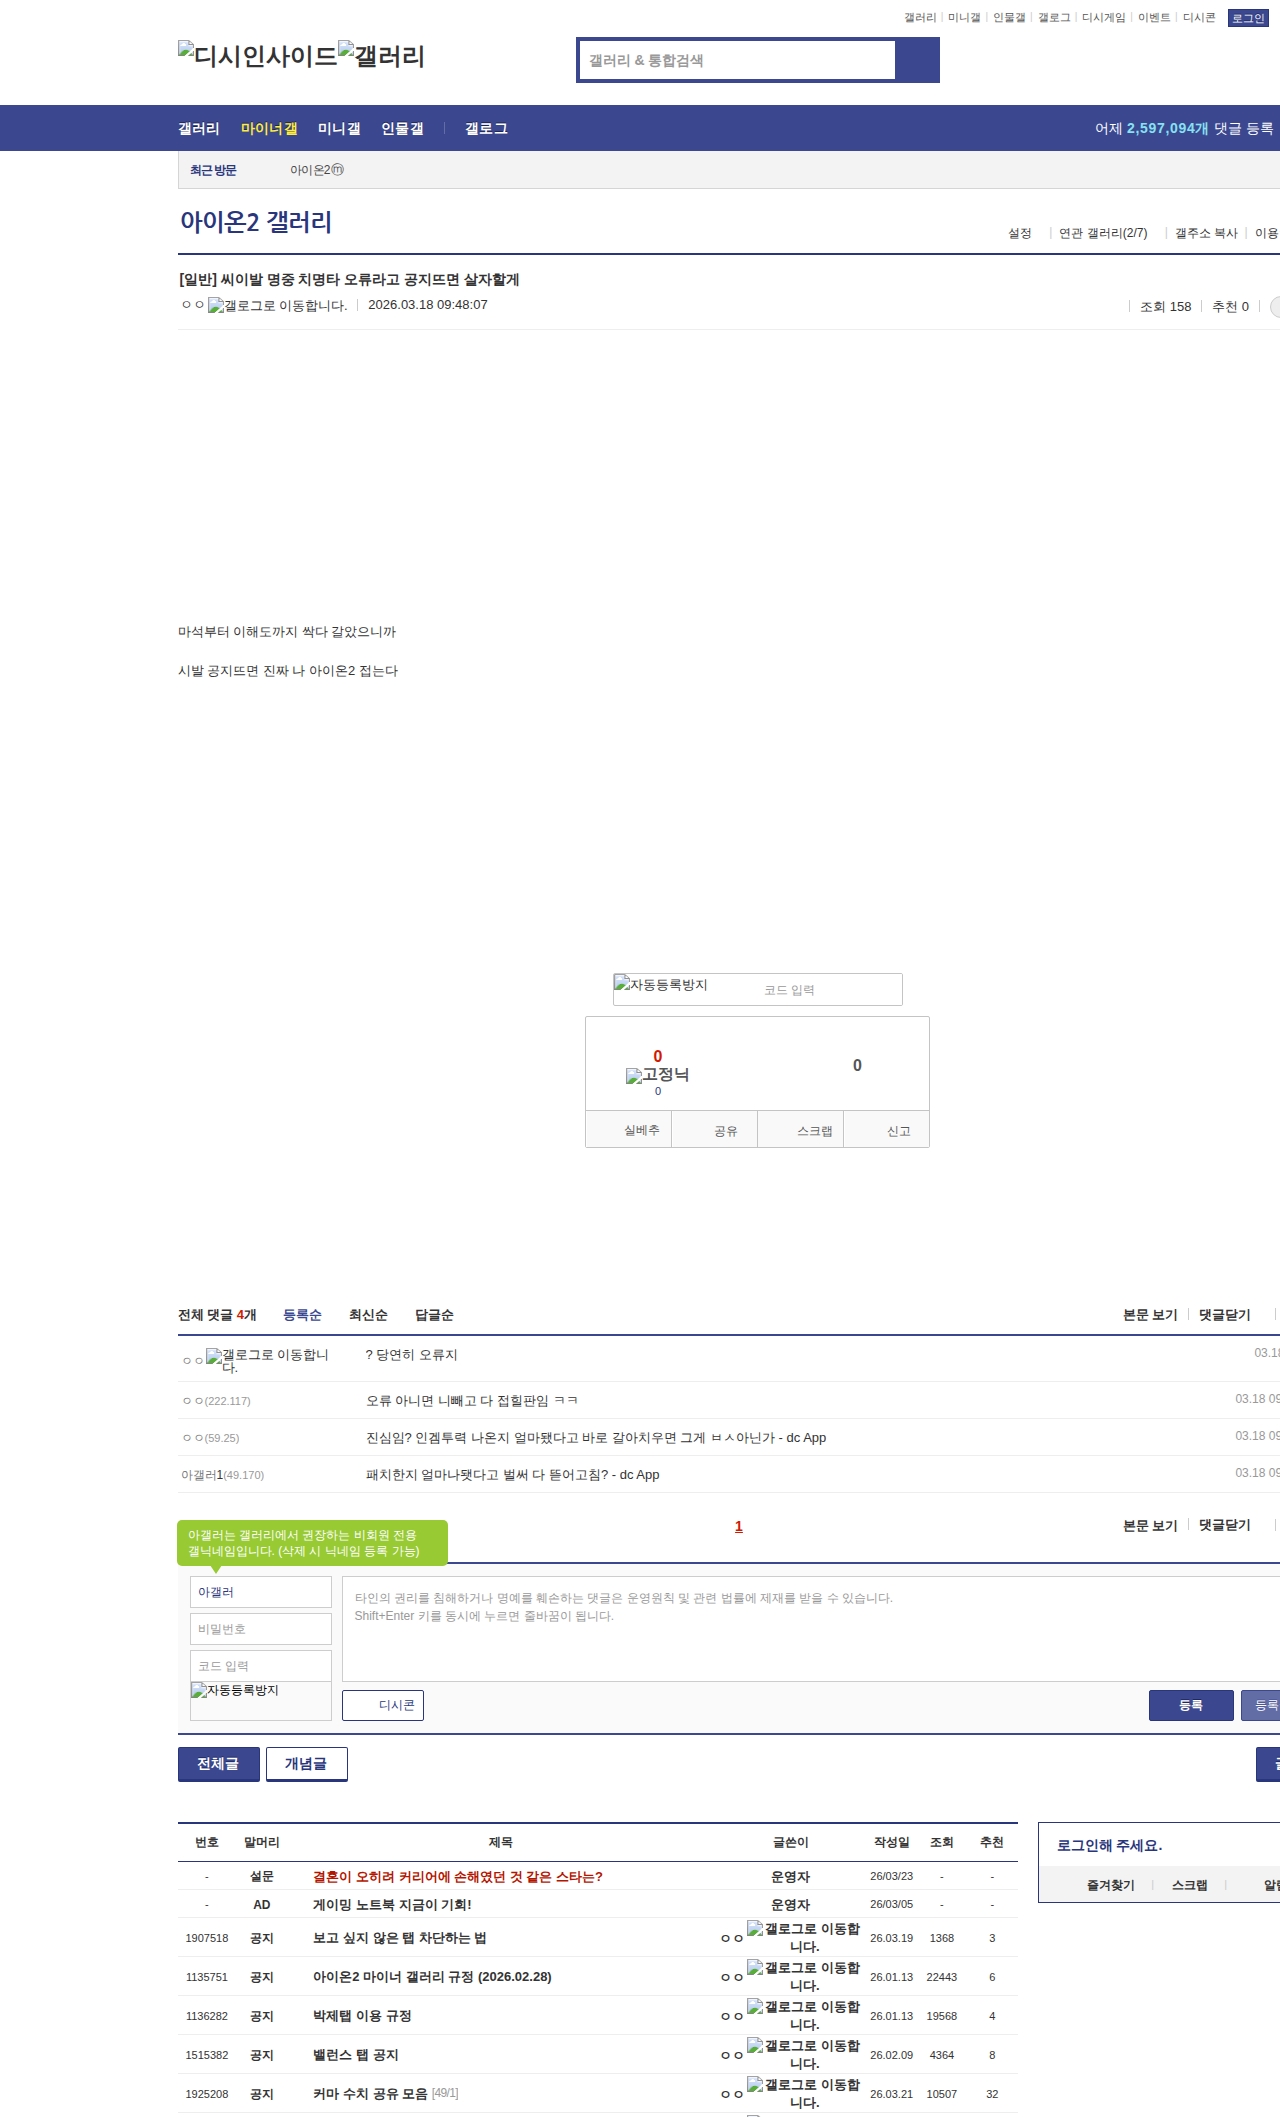This screenshot has height=2117, width=1280.
Task: Open the 디시콘 picker button
Action: [x=383, y=1705]
